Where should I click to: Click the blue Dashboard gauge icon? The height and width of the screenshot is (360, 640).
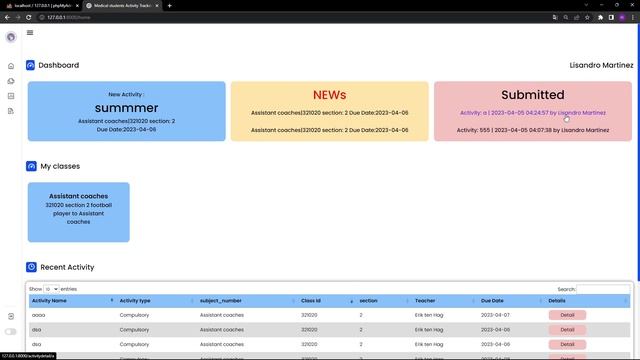pyautogui.click(x=31, y=65)
